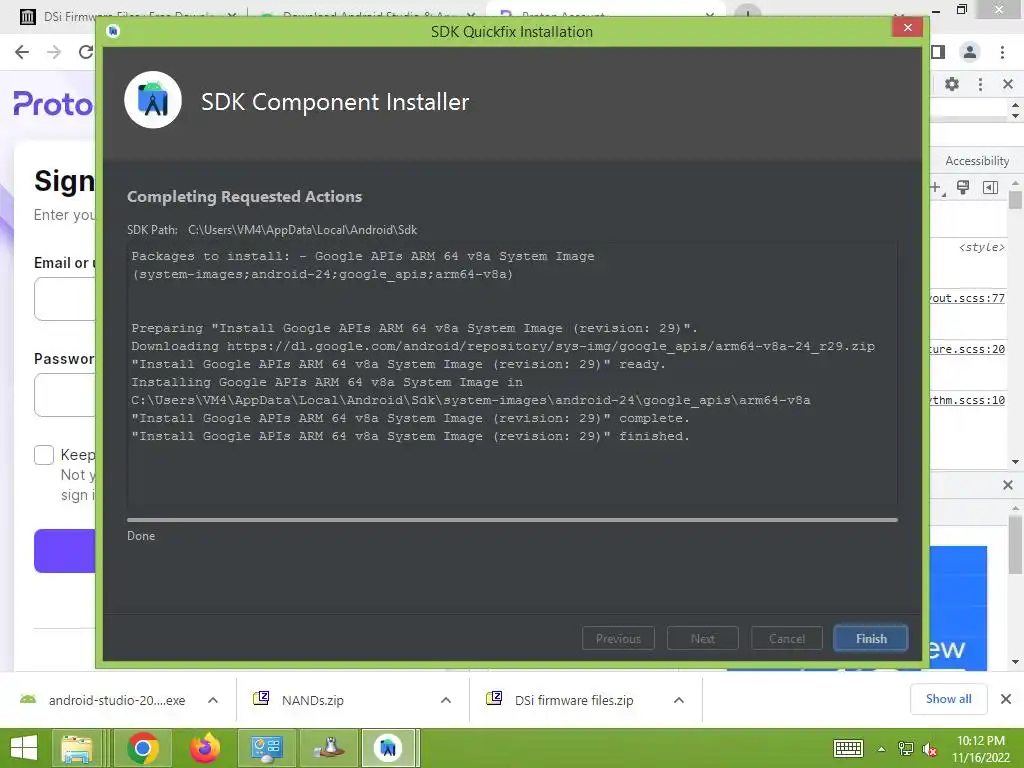Tick the Keep me signed in checkbox
The image size is (1024, 768).
pyautogui.click(x=44, y=455)
